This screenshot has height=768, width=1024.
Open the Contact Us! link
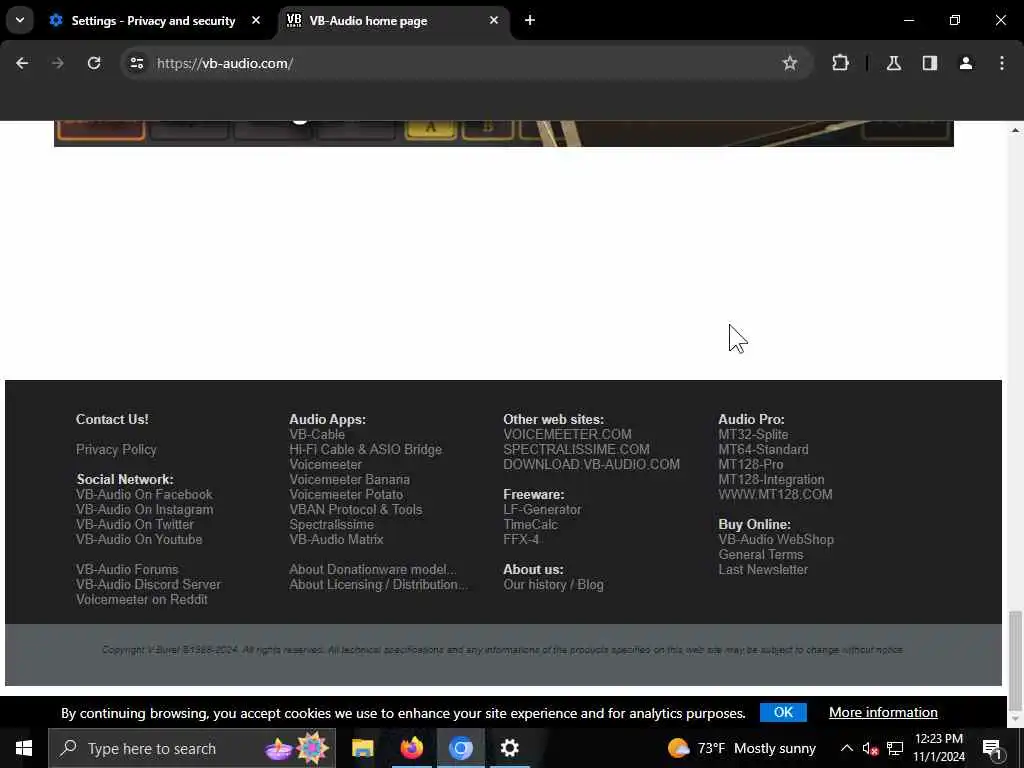coord(112,419)
